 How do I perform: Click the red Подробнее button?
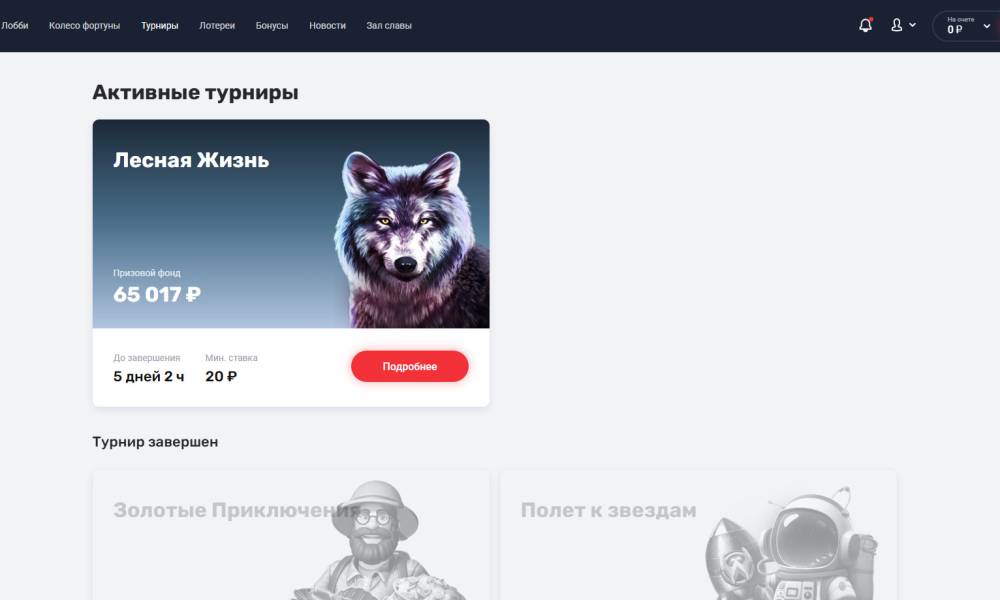(409, 366)
